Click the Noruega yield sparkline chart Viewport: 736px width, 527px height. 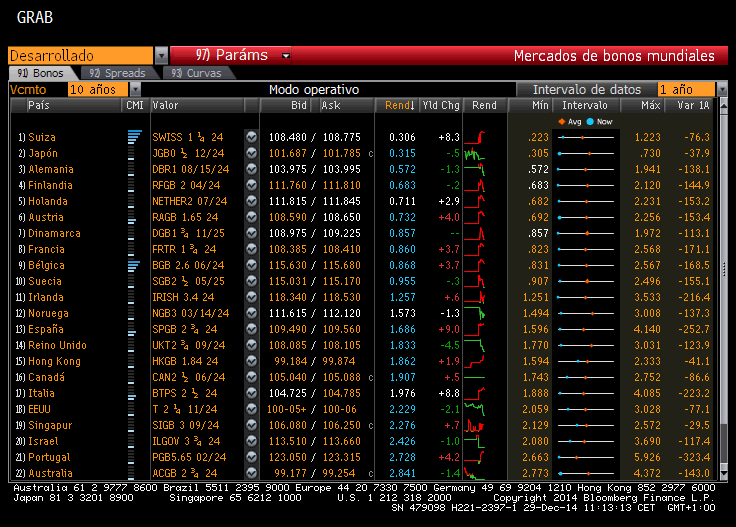pyautogui.click(x=475, y=313)
